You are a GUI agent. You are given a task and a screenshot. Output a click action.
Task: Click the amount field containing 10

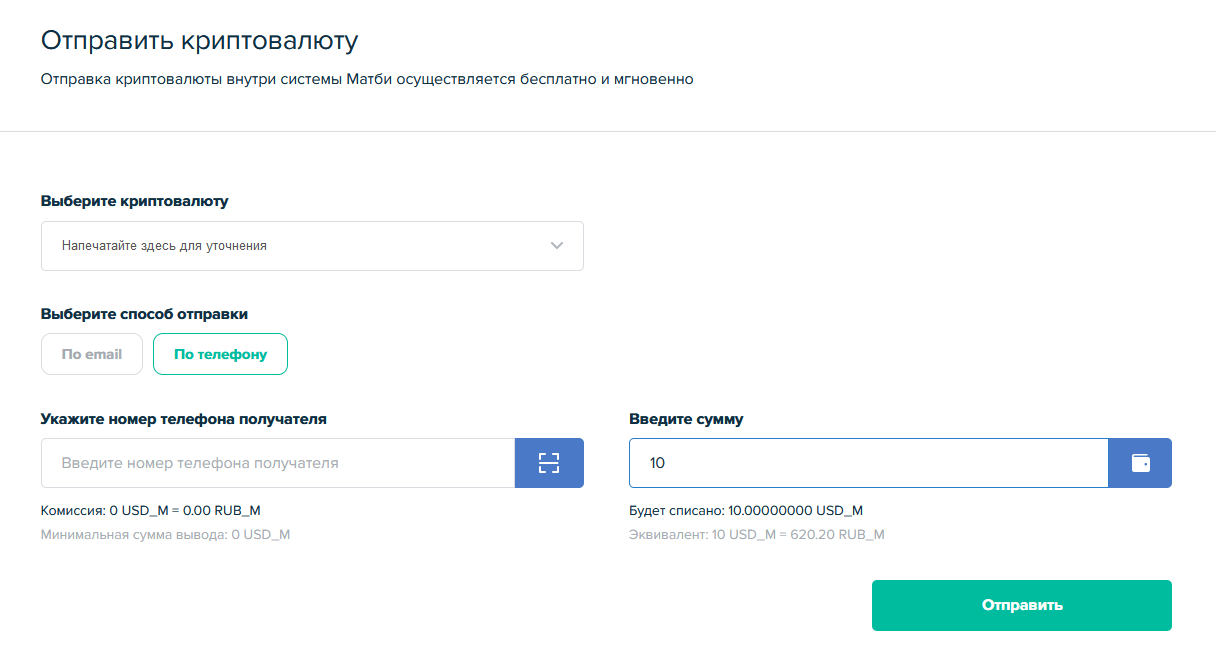pos(868,463)
